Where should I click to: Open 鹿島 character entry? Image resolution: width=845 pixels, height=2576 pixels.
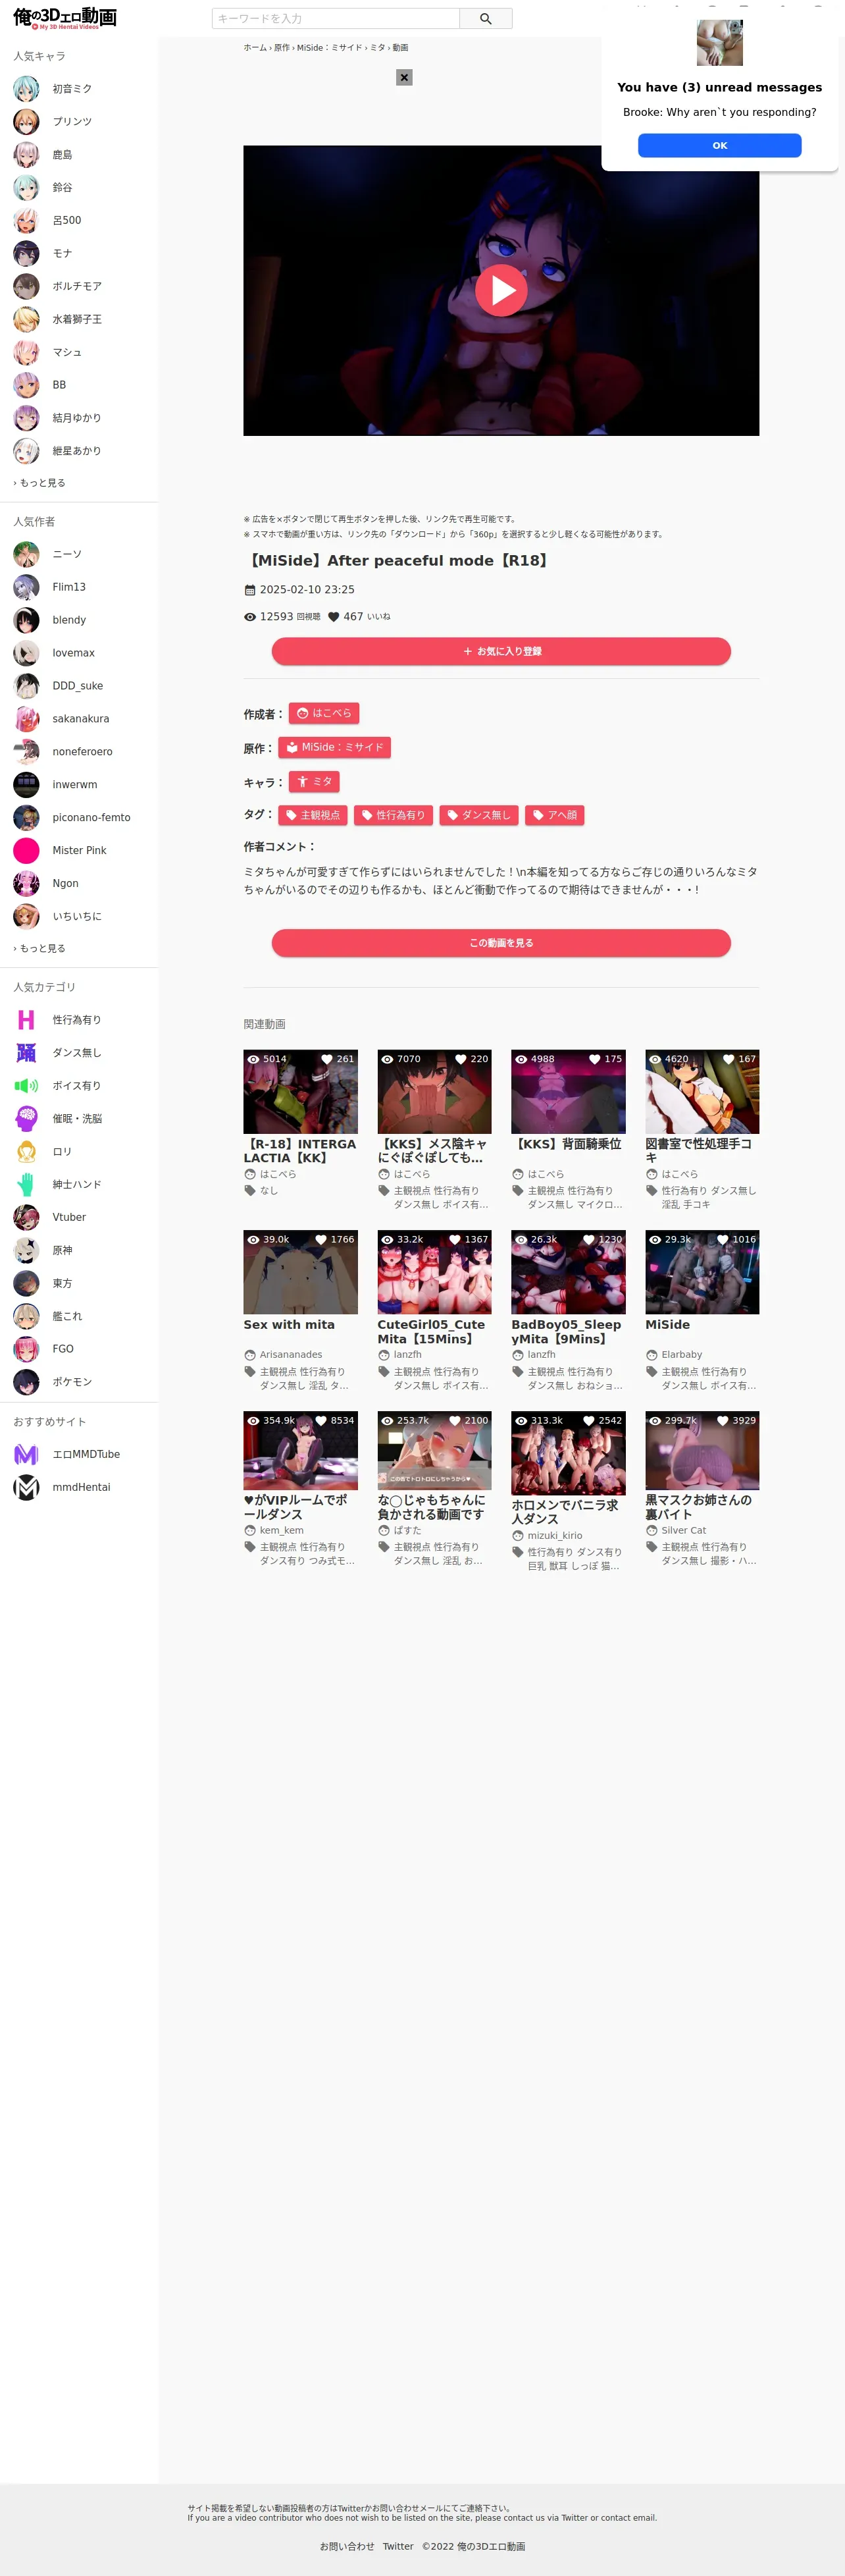62,155
